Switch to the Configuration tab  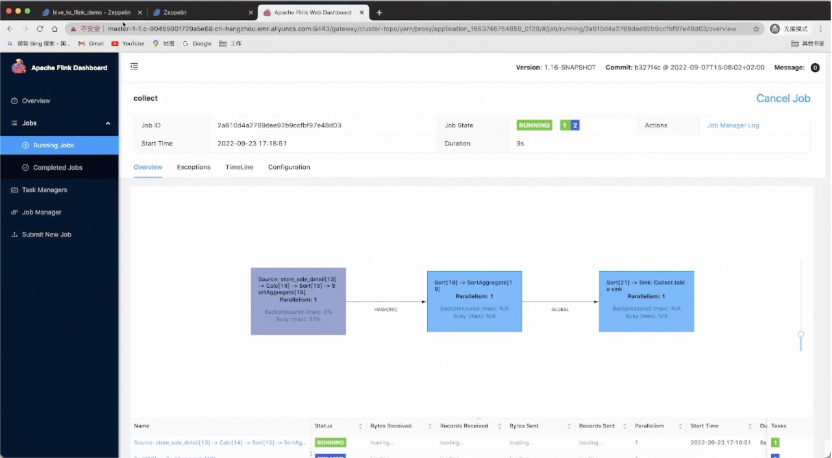point(289,167)
